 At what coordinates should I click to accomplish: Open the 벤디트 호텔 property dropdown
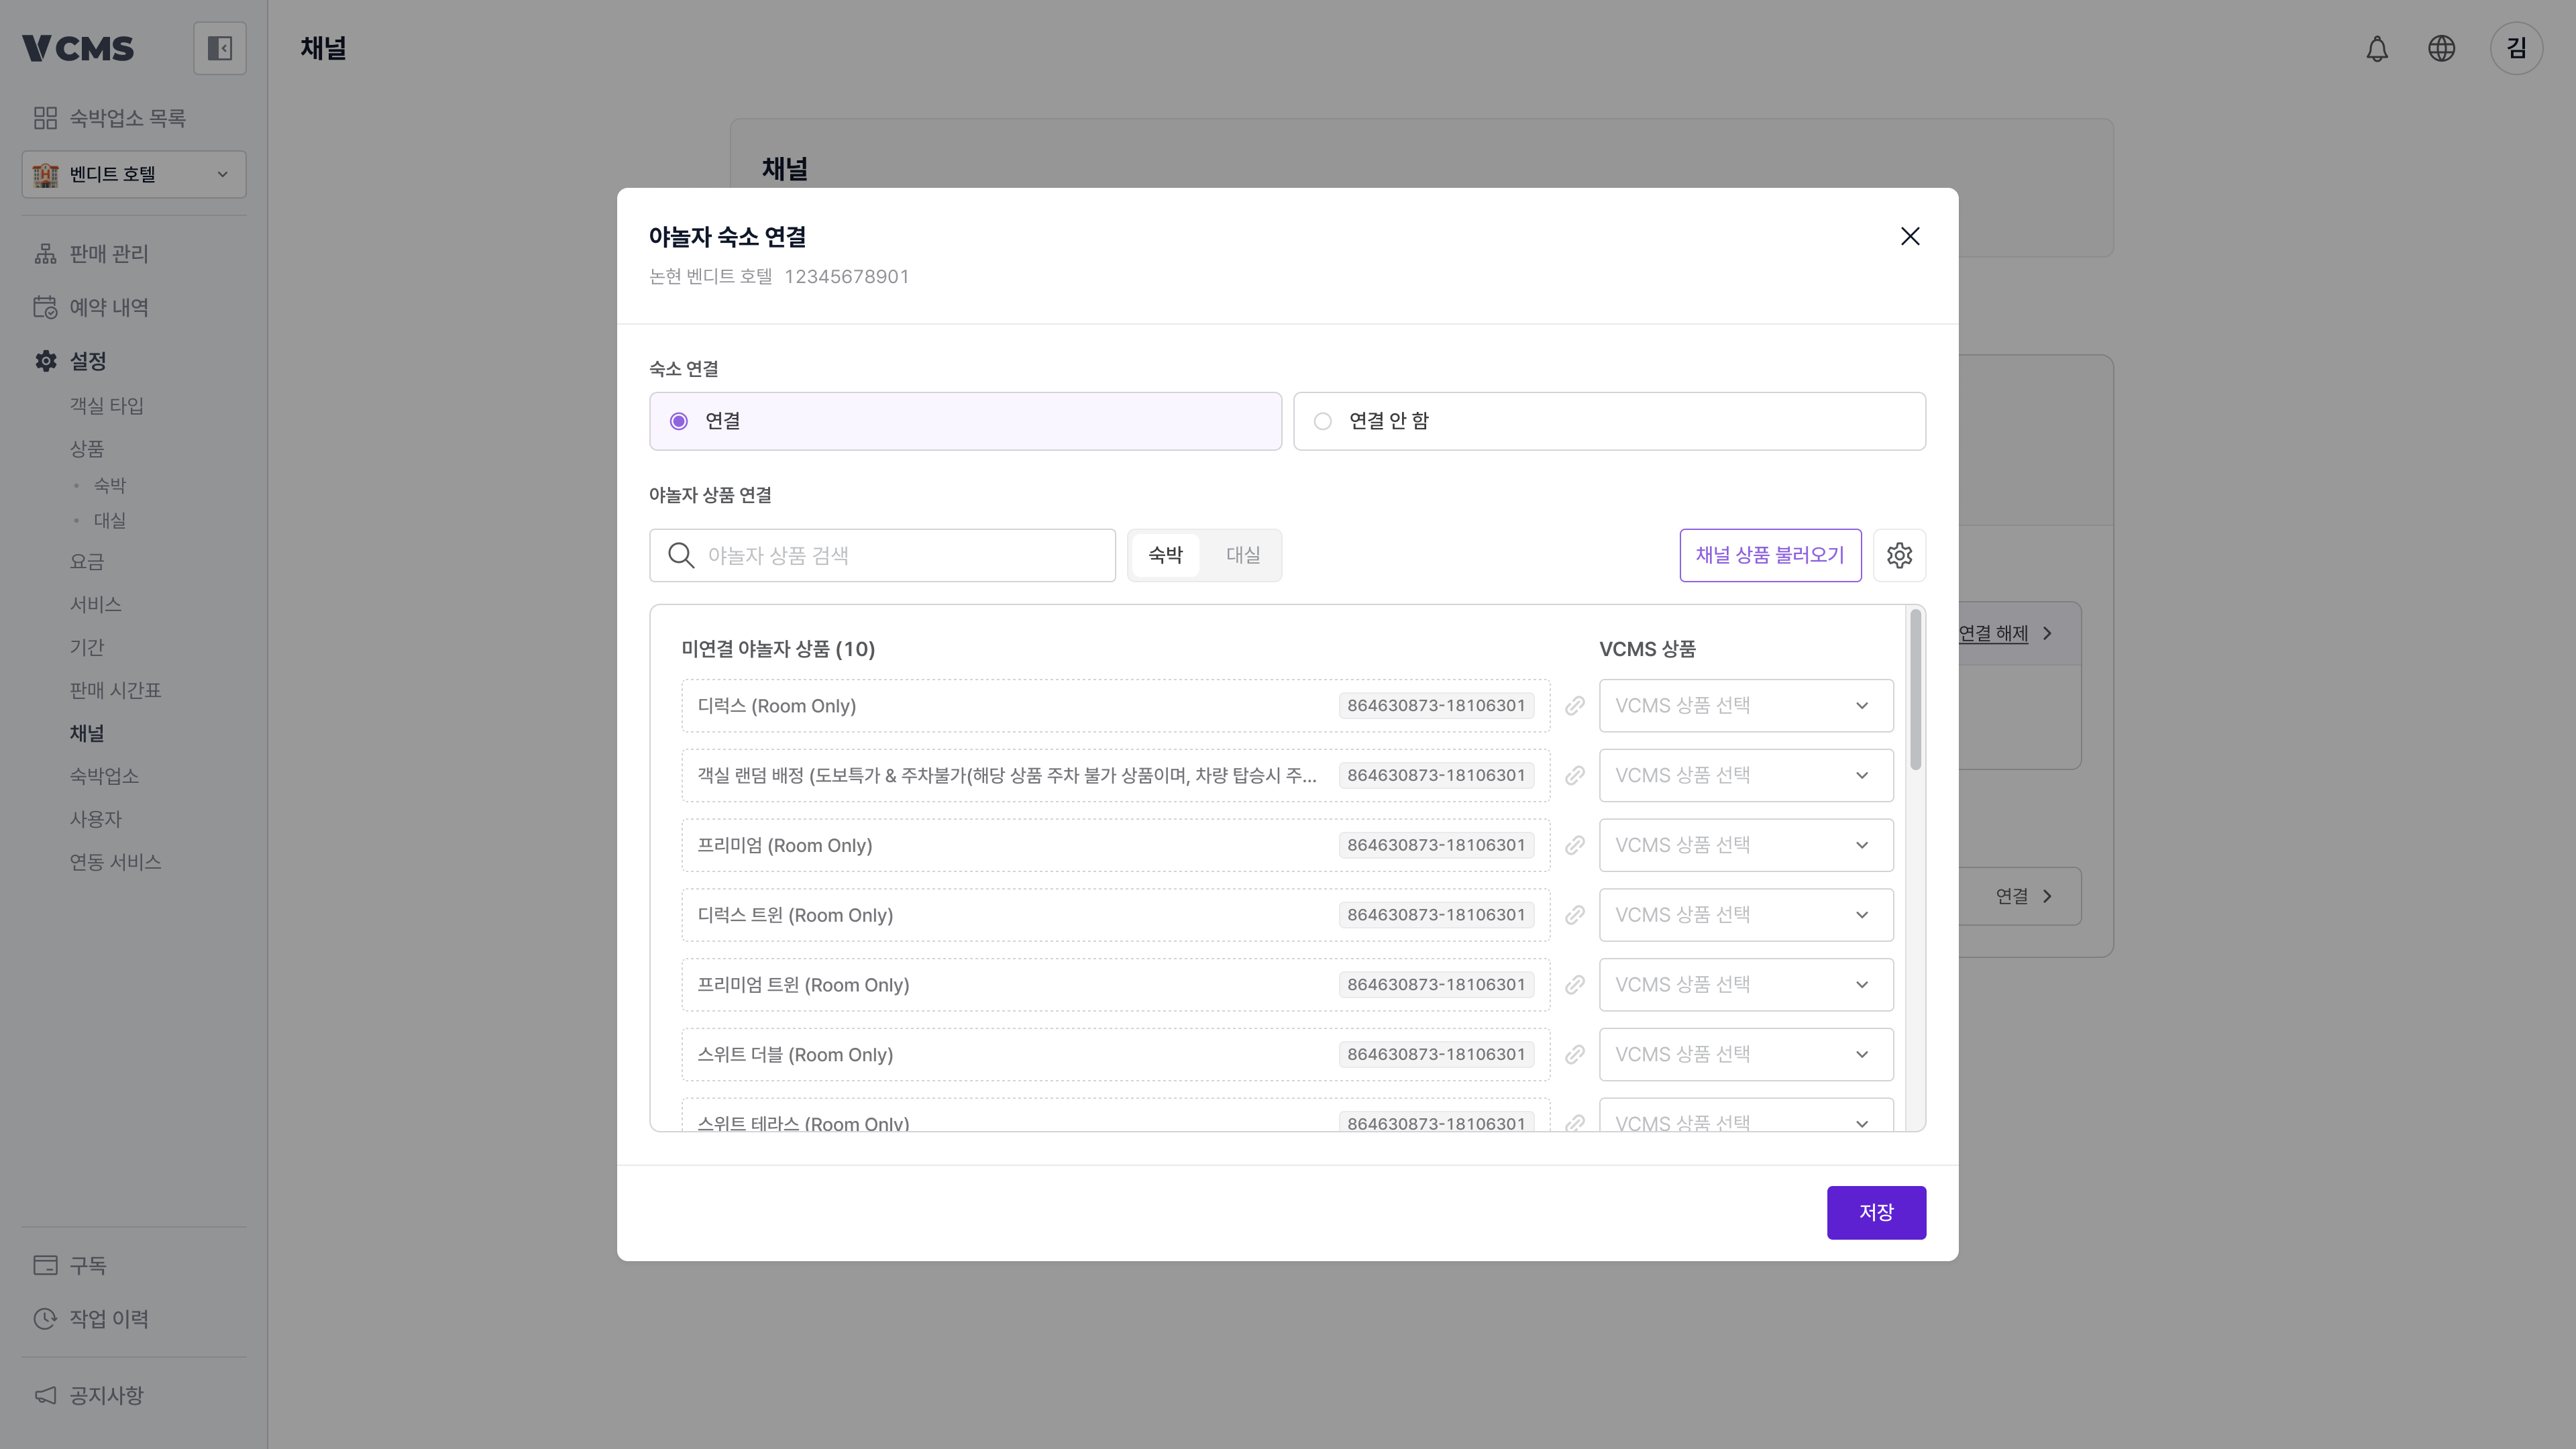pyautogui.click(x=134, y=174)
